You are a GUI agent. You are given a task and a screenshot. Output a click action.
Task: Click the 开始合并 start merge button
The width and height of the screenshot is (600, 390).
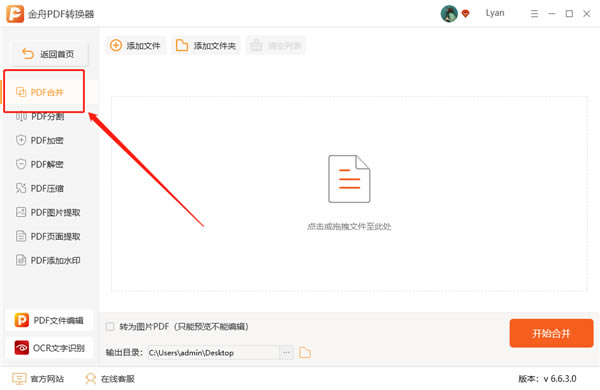pos(551,333)
